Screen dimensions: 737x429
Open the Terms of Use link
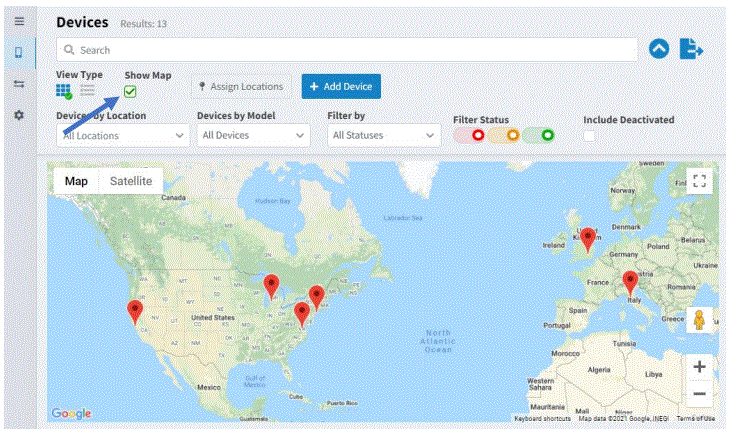[696, 418]
